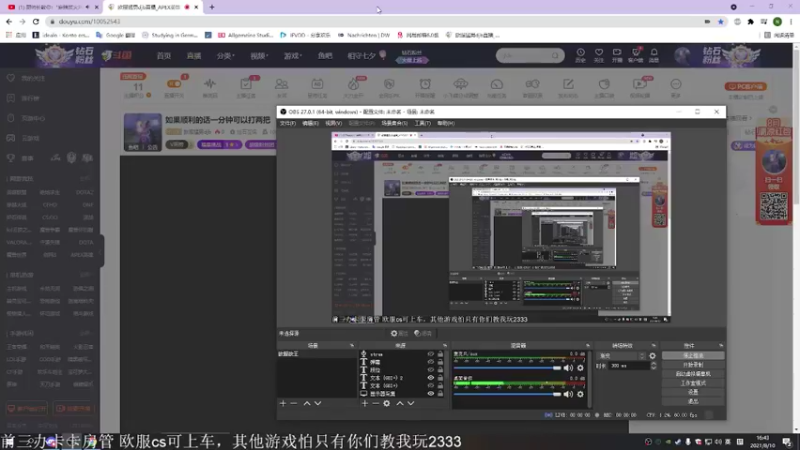Click Chrome address bar showing douyu.com
The height and width of the screenshot is (450, 800).
[x=375, y=21]
